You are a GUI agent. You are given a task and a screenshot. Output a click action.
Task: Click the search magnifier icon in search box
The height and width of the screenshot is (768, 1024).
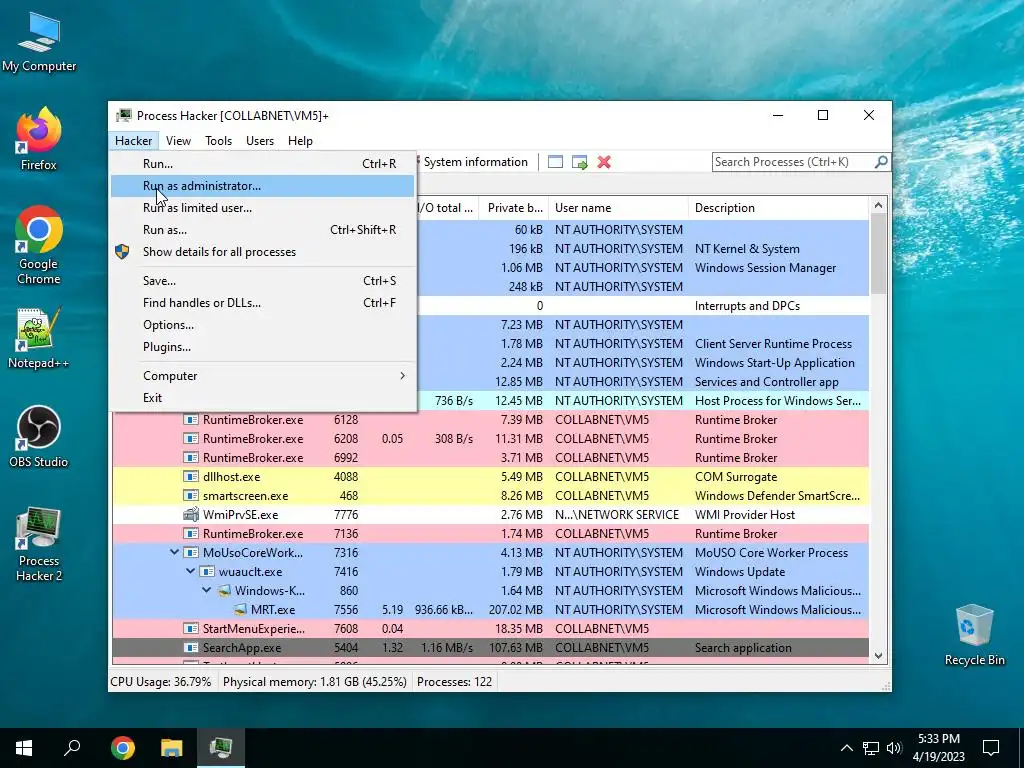point(881,161)
